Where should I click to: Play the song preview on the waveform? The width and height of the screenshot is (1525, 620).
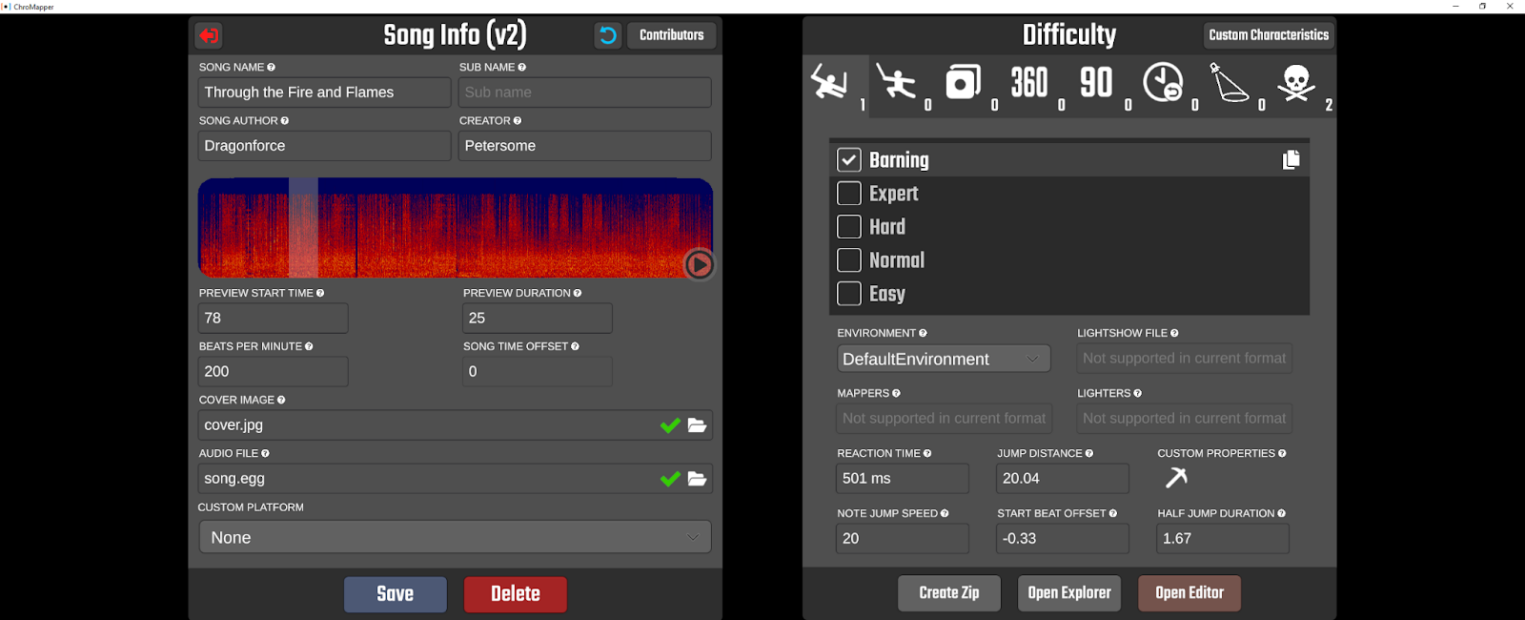coord(699,264)
